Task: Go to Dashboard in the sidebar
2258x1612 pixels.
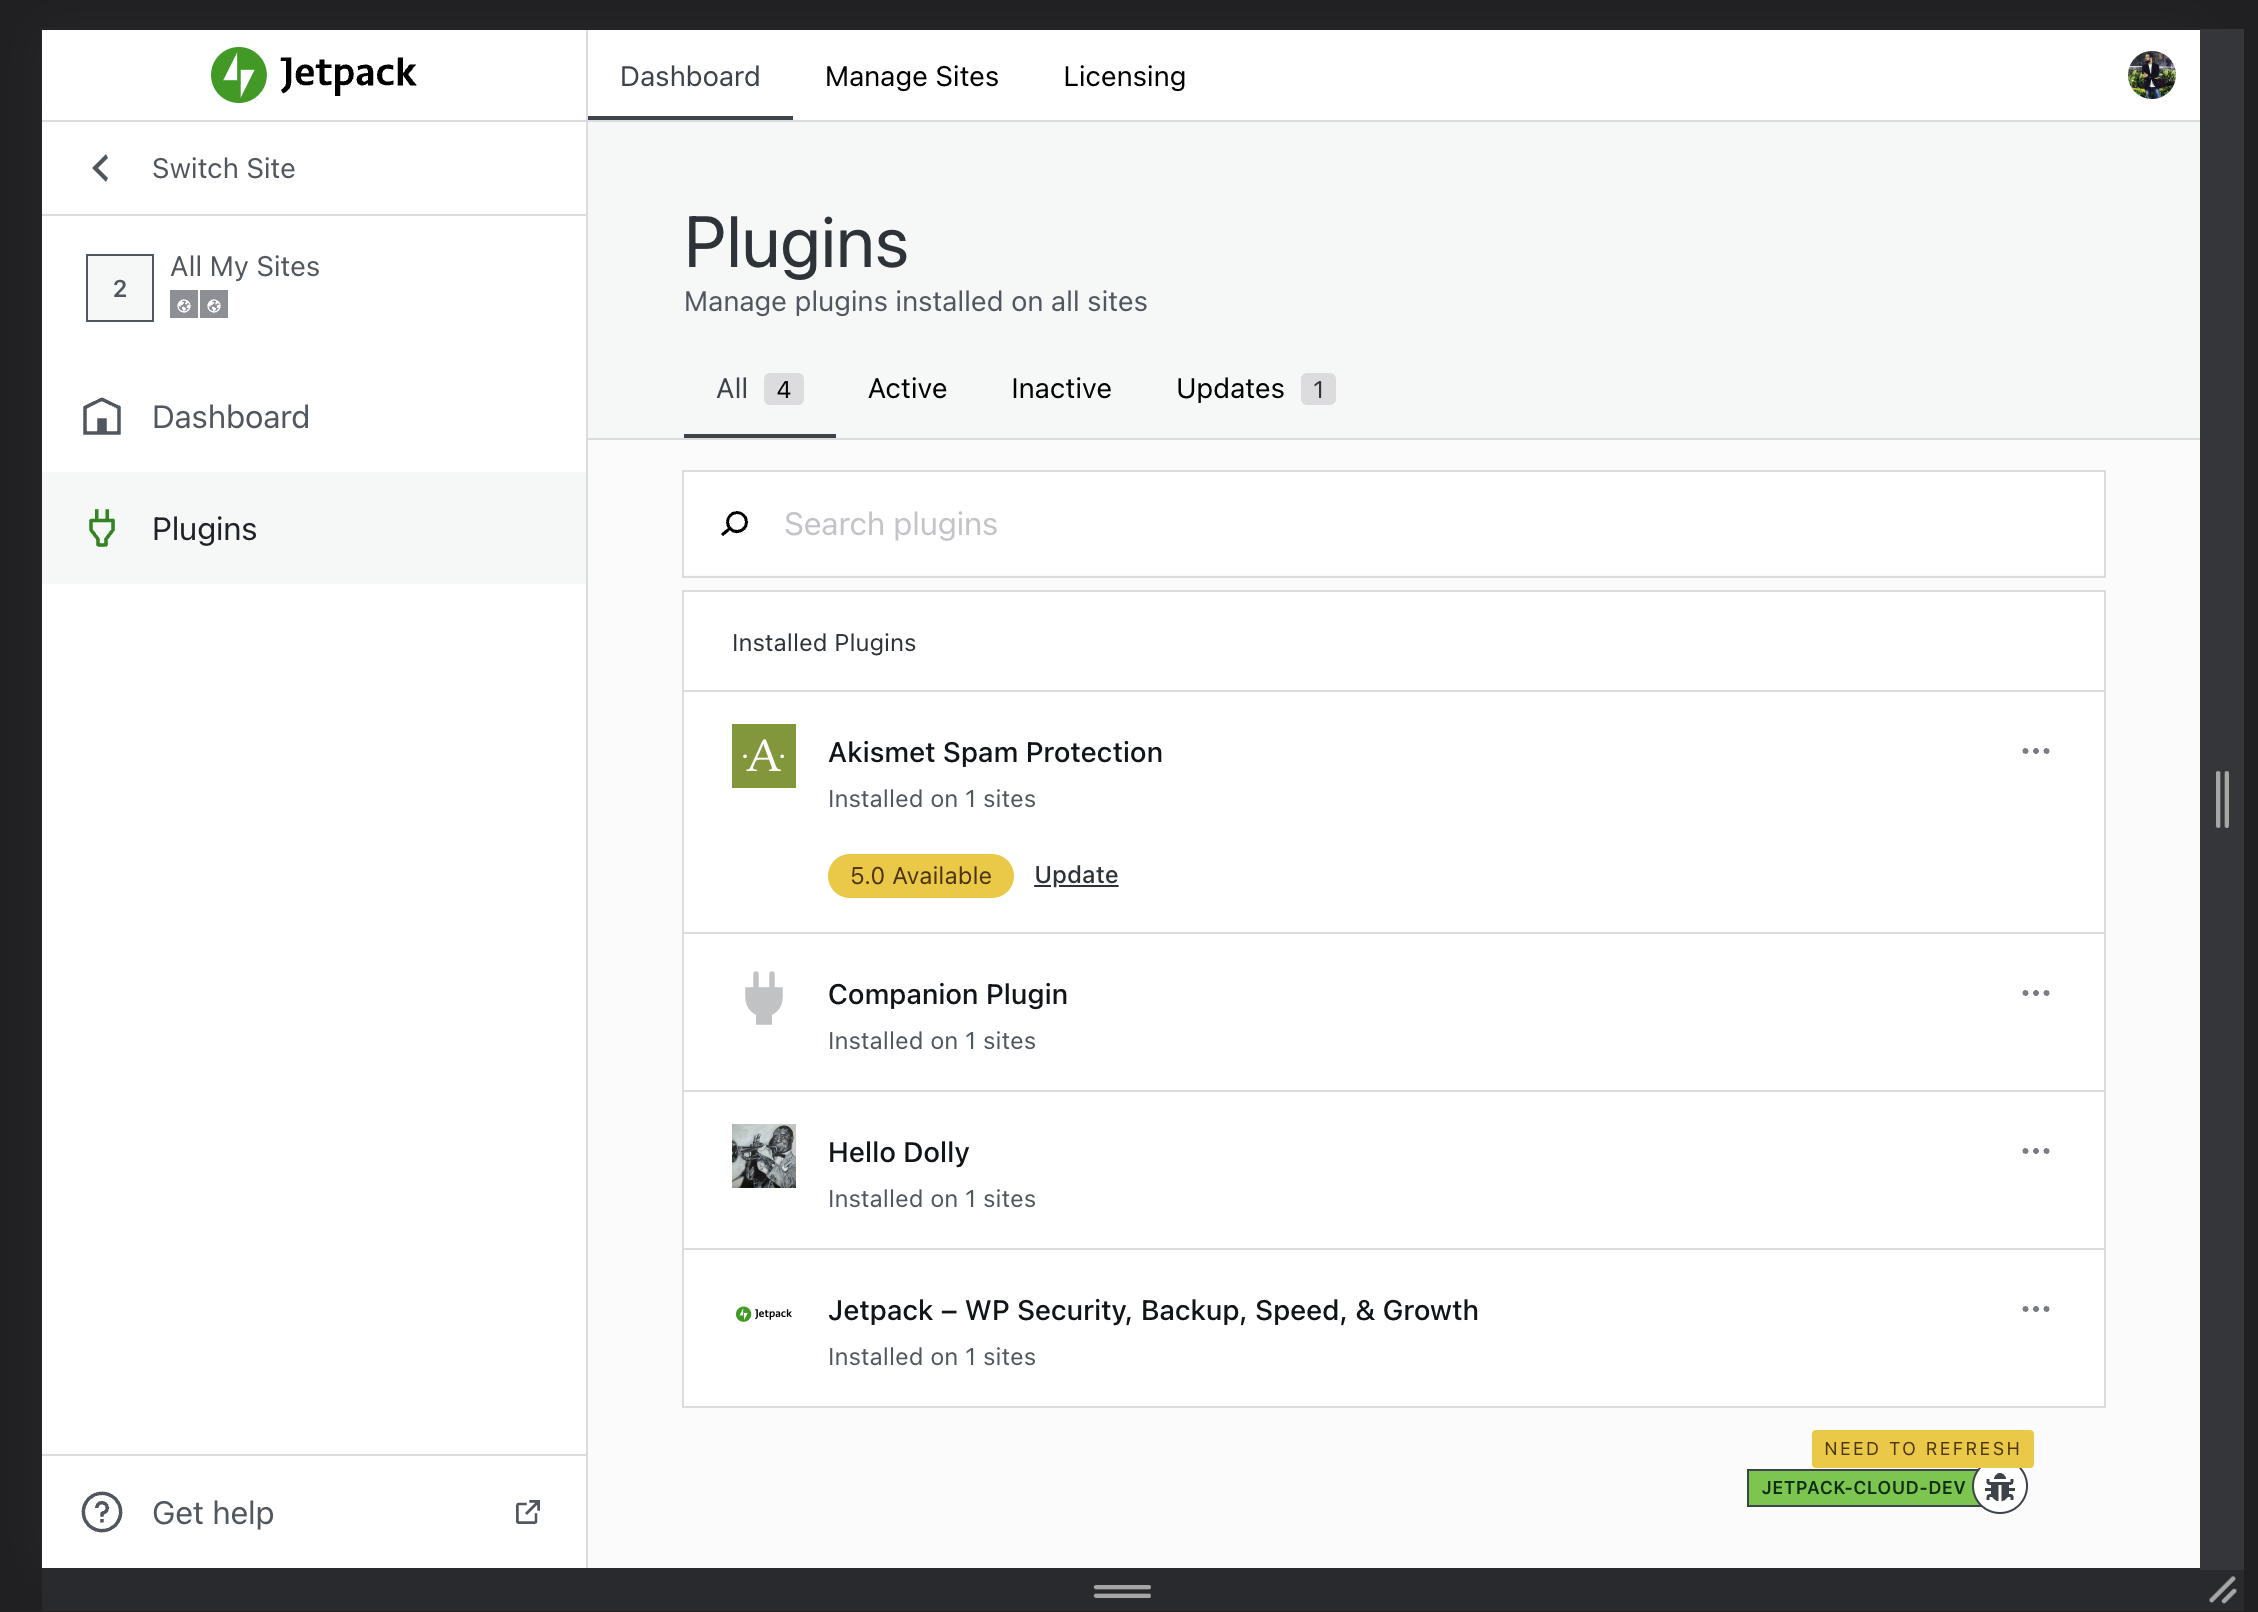Action: [230, 417]
